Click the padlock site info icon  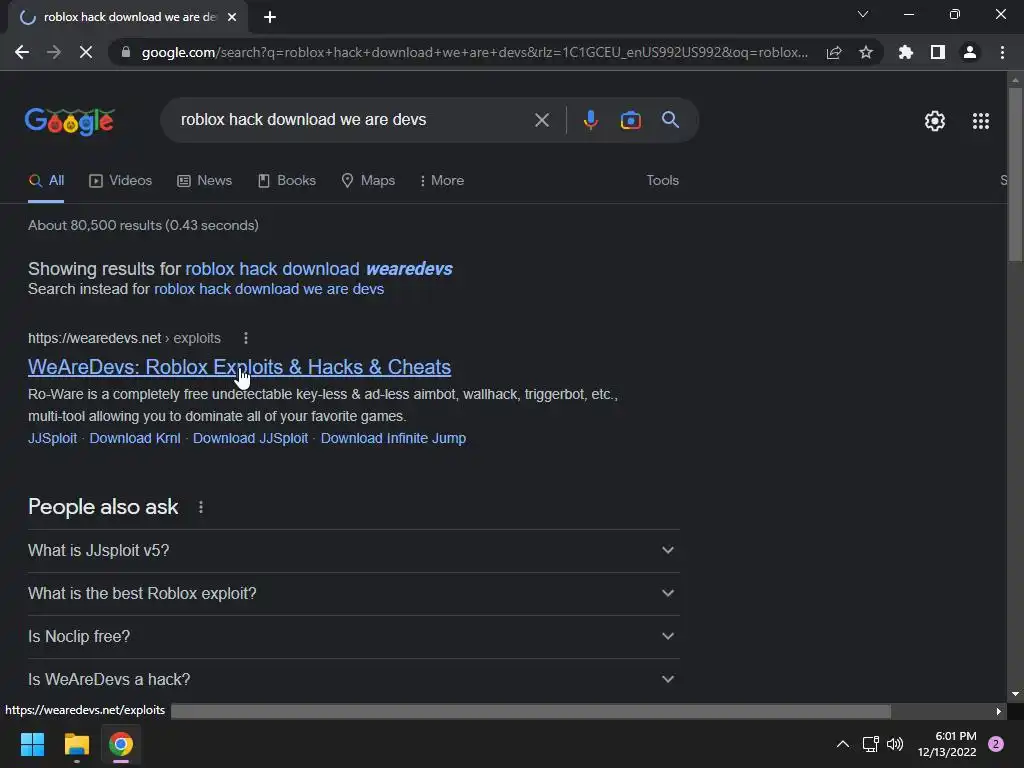coord(126,52)
